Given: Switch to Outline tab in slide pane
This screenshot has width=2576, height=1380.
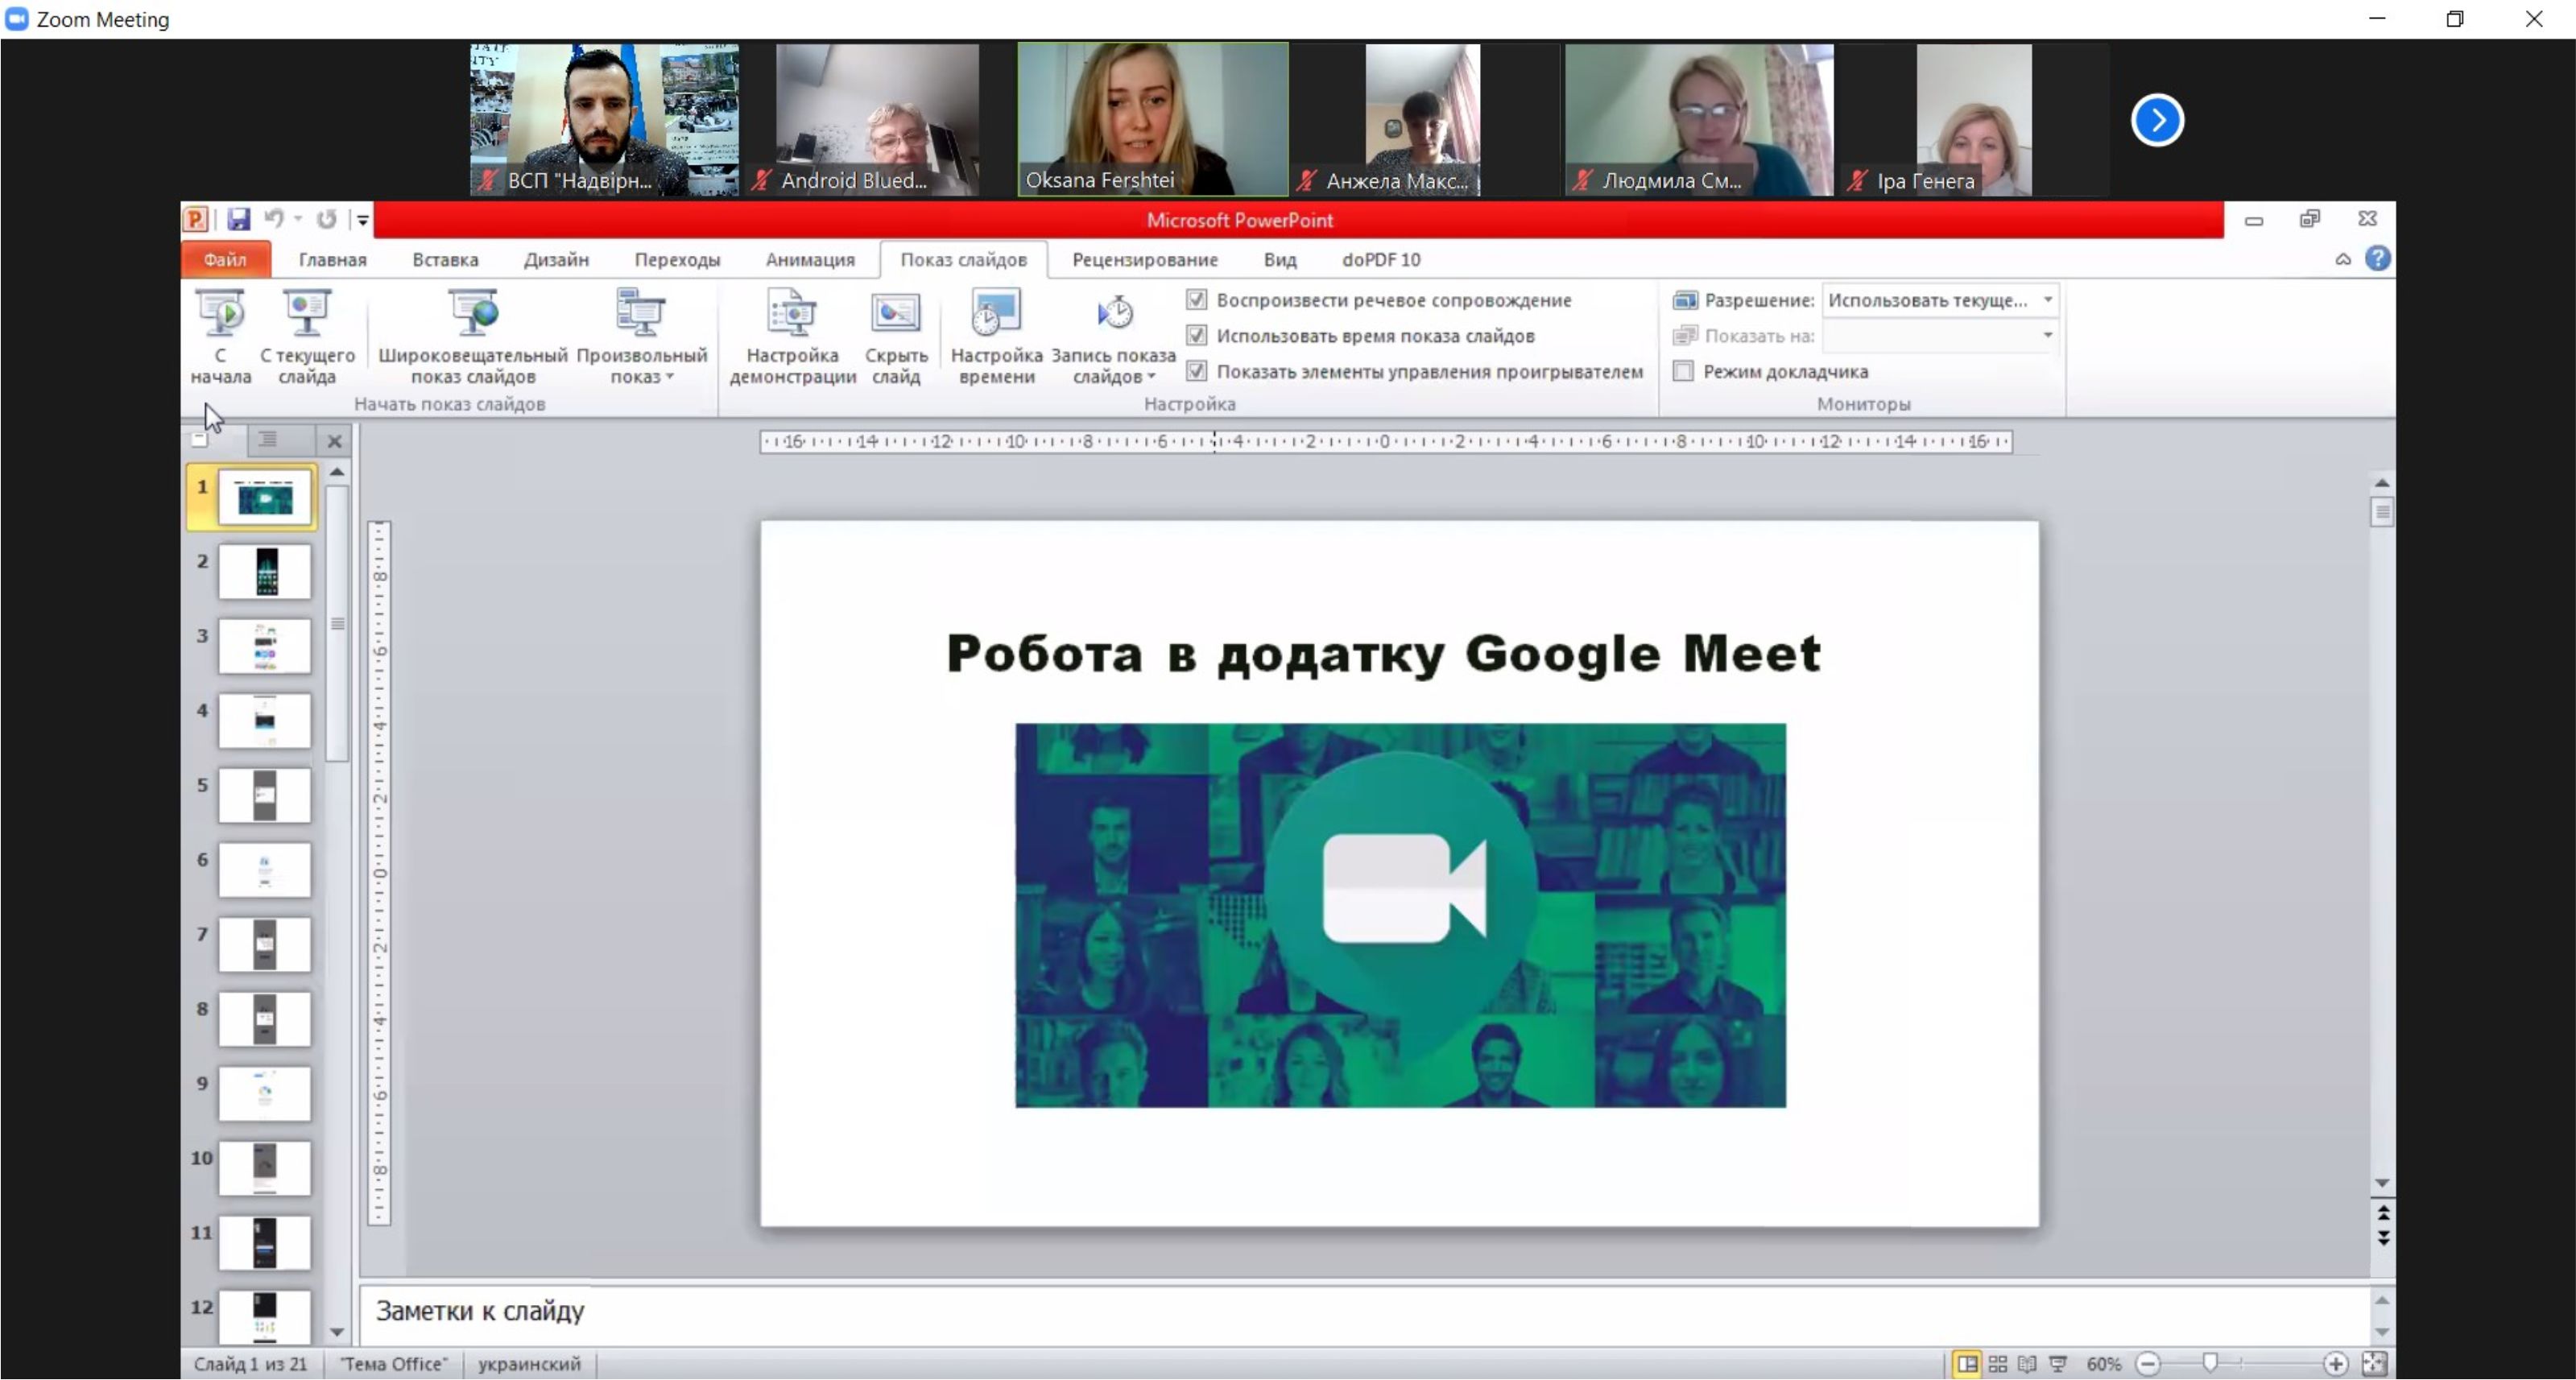Looking at the screenshot, I should (268, 439).
